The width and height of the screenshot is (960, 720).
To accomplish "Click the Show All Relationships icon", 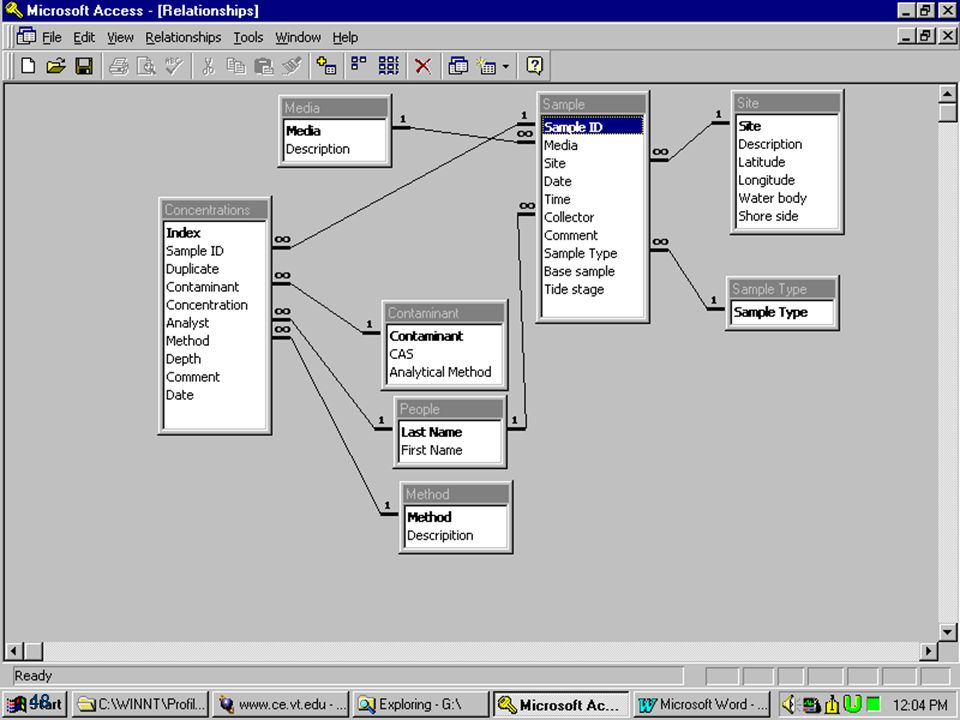I will [388, 66].
